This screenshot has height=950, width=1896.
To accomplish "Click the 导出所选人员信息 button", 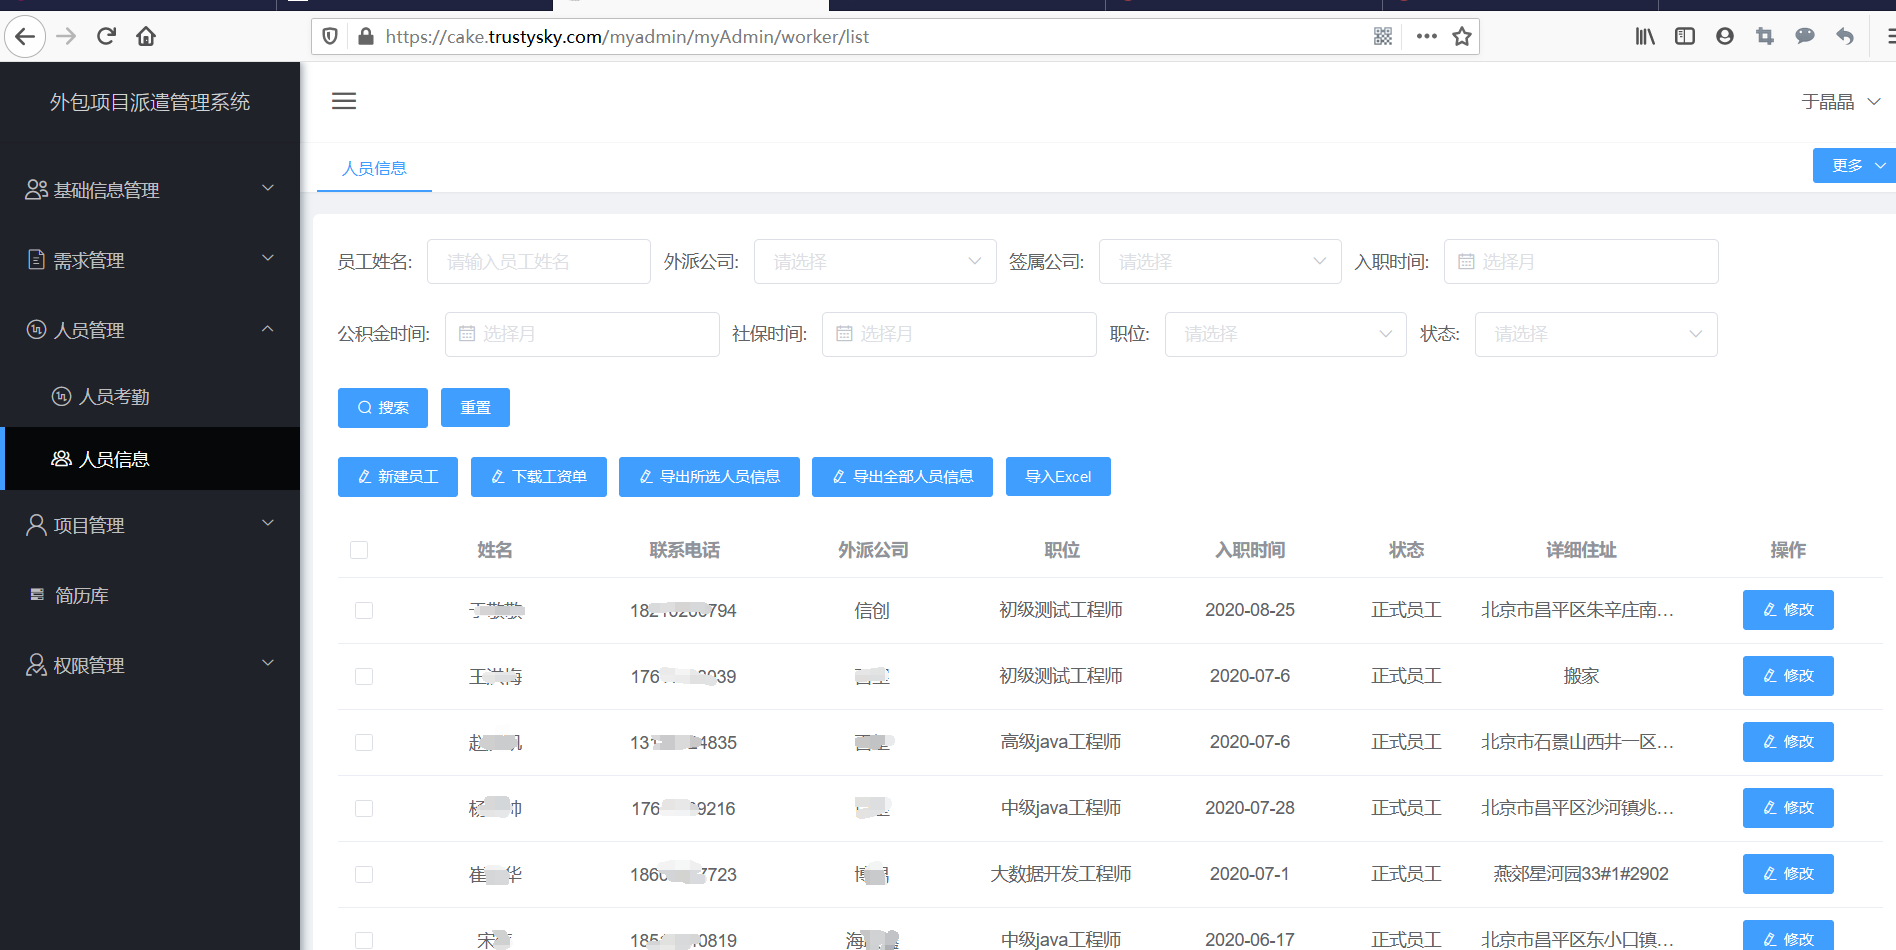I will click(x=709, y=477).
